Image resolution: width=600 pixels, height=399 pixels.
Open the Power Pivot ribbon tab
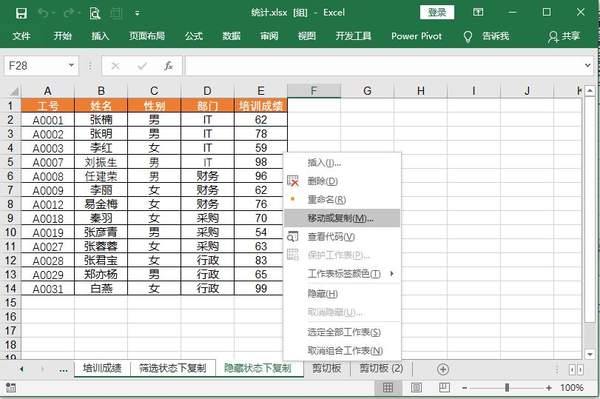pos(416,36)
